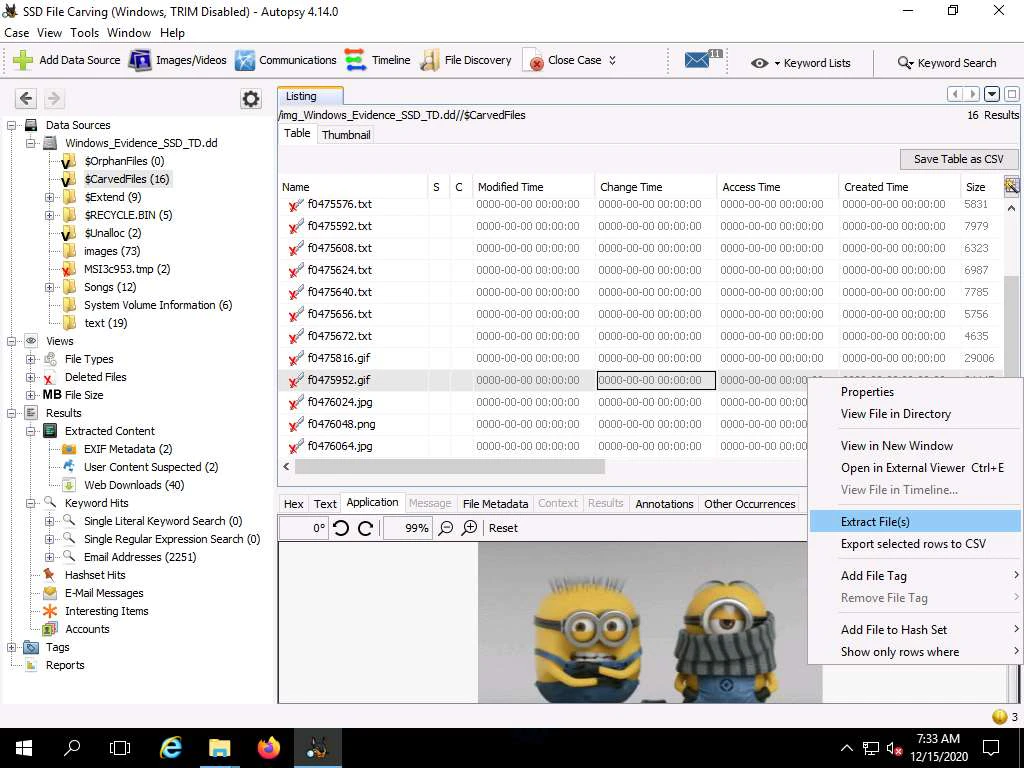The image size is (1024, 768).
Task: Select Properties in the context menu
Action: (x=915, y=392)
